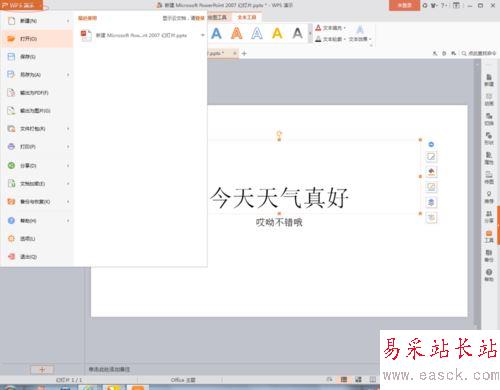Click the layers floating icon beside text box
Image resolution: width=500 pixels, height=390 pixels.
tap(431, 202)
